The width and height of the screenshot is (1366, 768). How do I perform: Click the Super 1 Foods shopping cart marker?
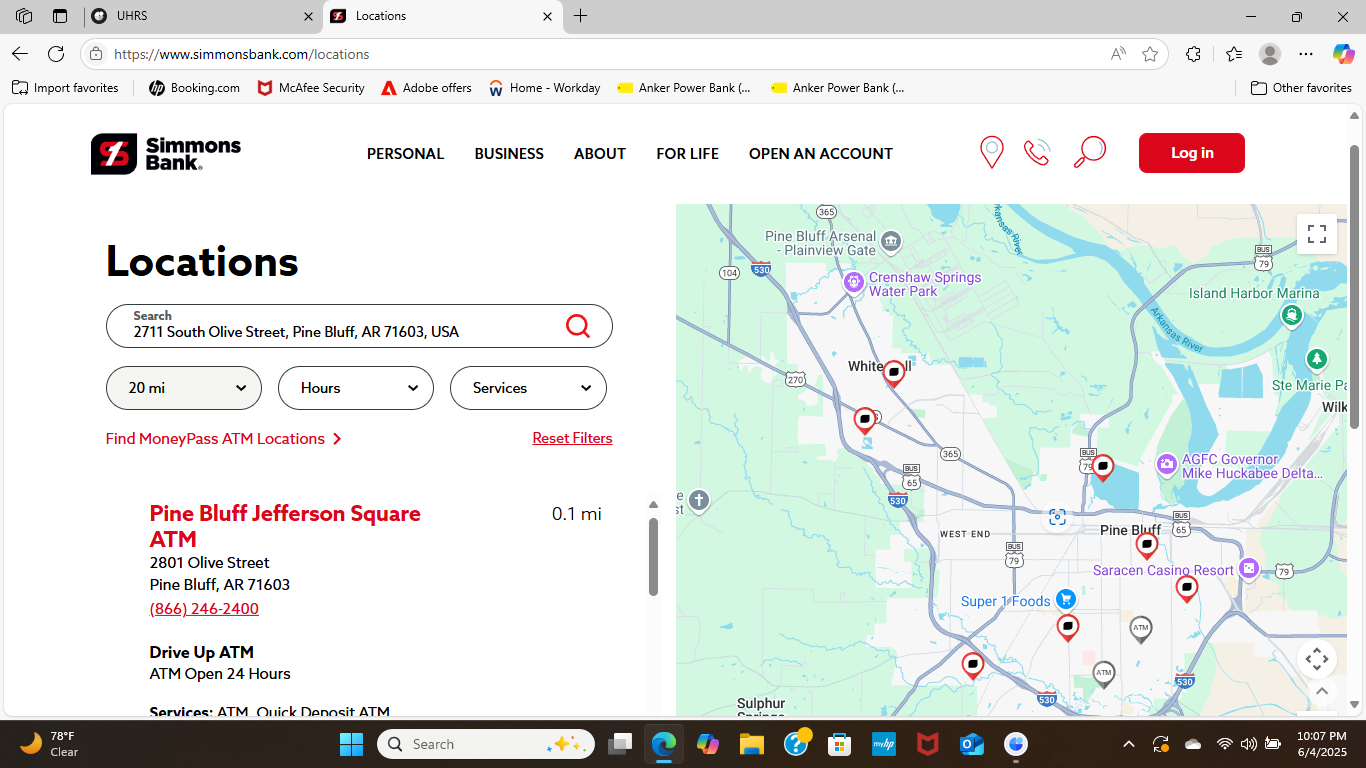click(x=1066, y=599)
